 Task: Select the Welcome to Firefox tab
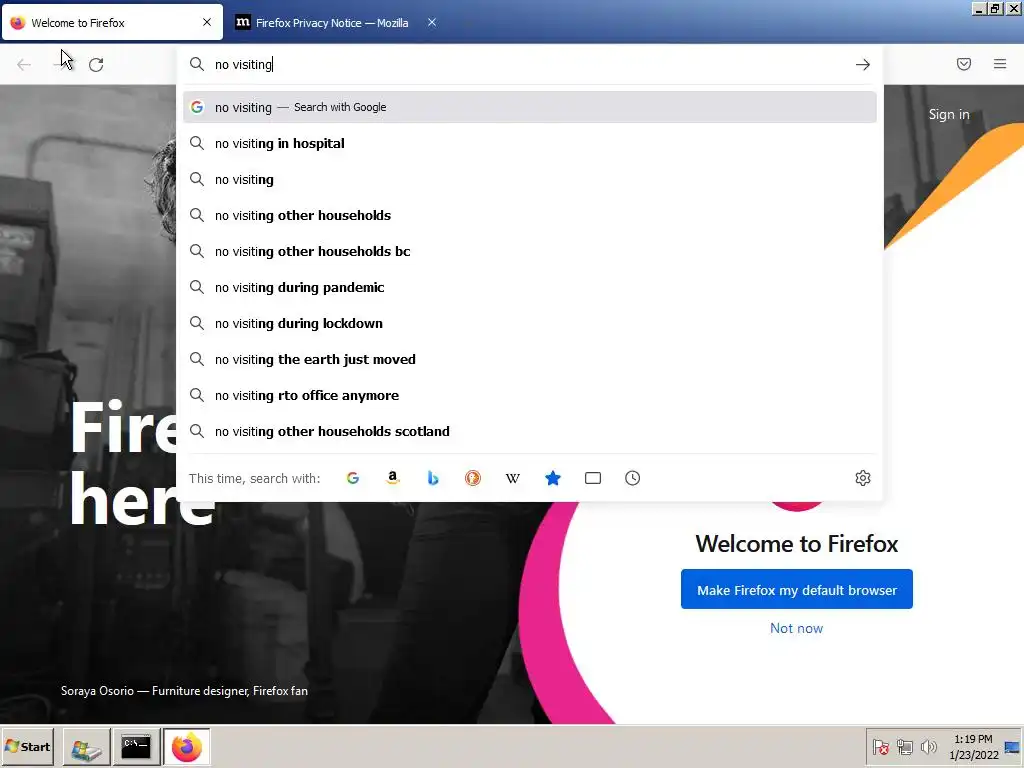pyautogui.click(x=112, y=22)
